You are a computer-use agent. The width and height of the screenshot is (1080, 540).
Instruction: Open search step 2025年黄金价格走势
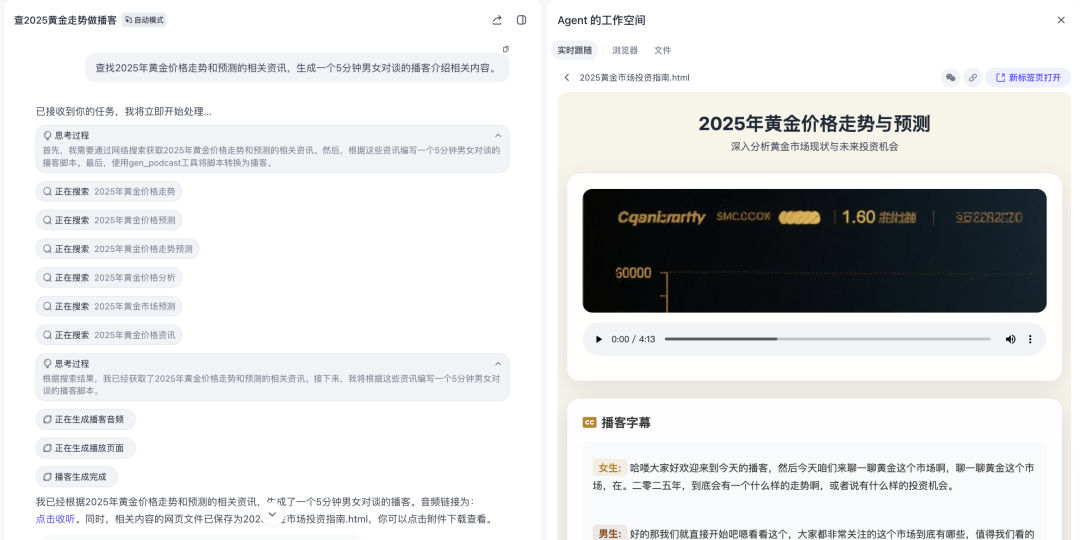109,191
